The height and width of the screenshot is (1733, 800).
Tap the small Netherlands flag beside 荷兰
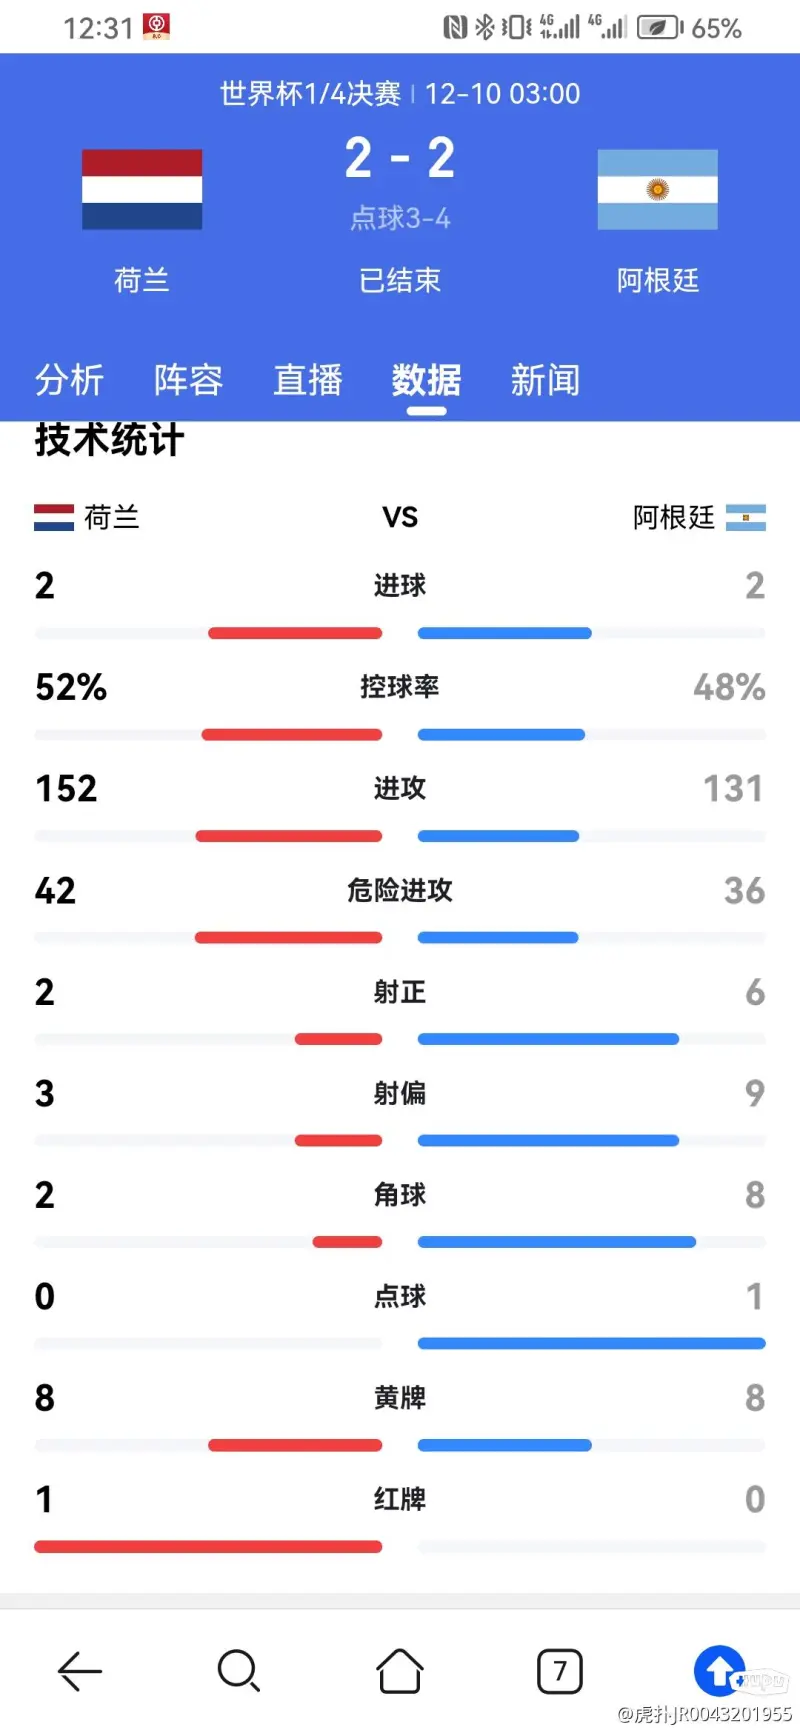(x=54, y=517)
